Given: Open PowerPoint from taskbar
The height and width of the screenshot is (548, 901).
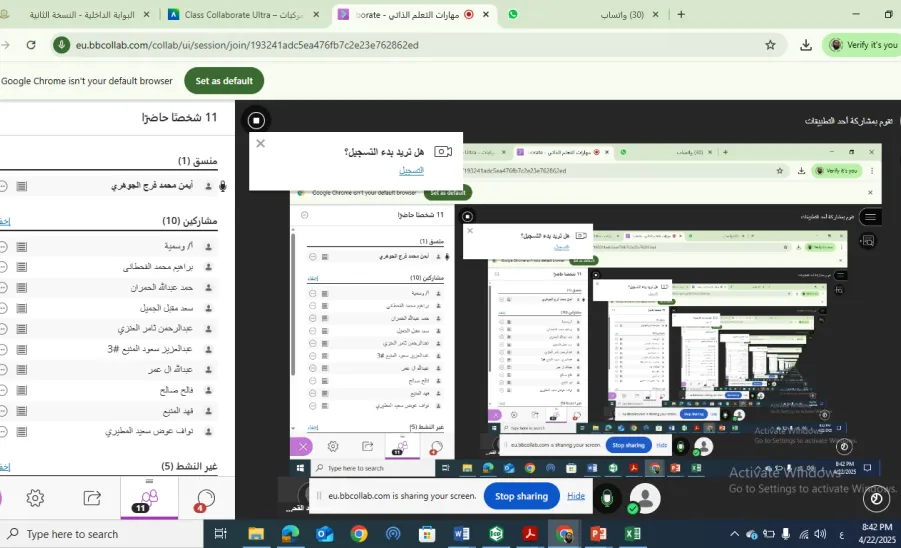Looking at the screenshot, I should click(x=598, y=534).
